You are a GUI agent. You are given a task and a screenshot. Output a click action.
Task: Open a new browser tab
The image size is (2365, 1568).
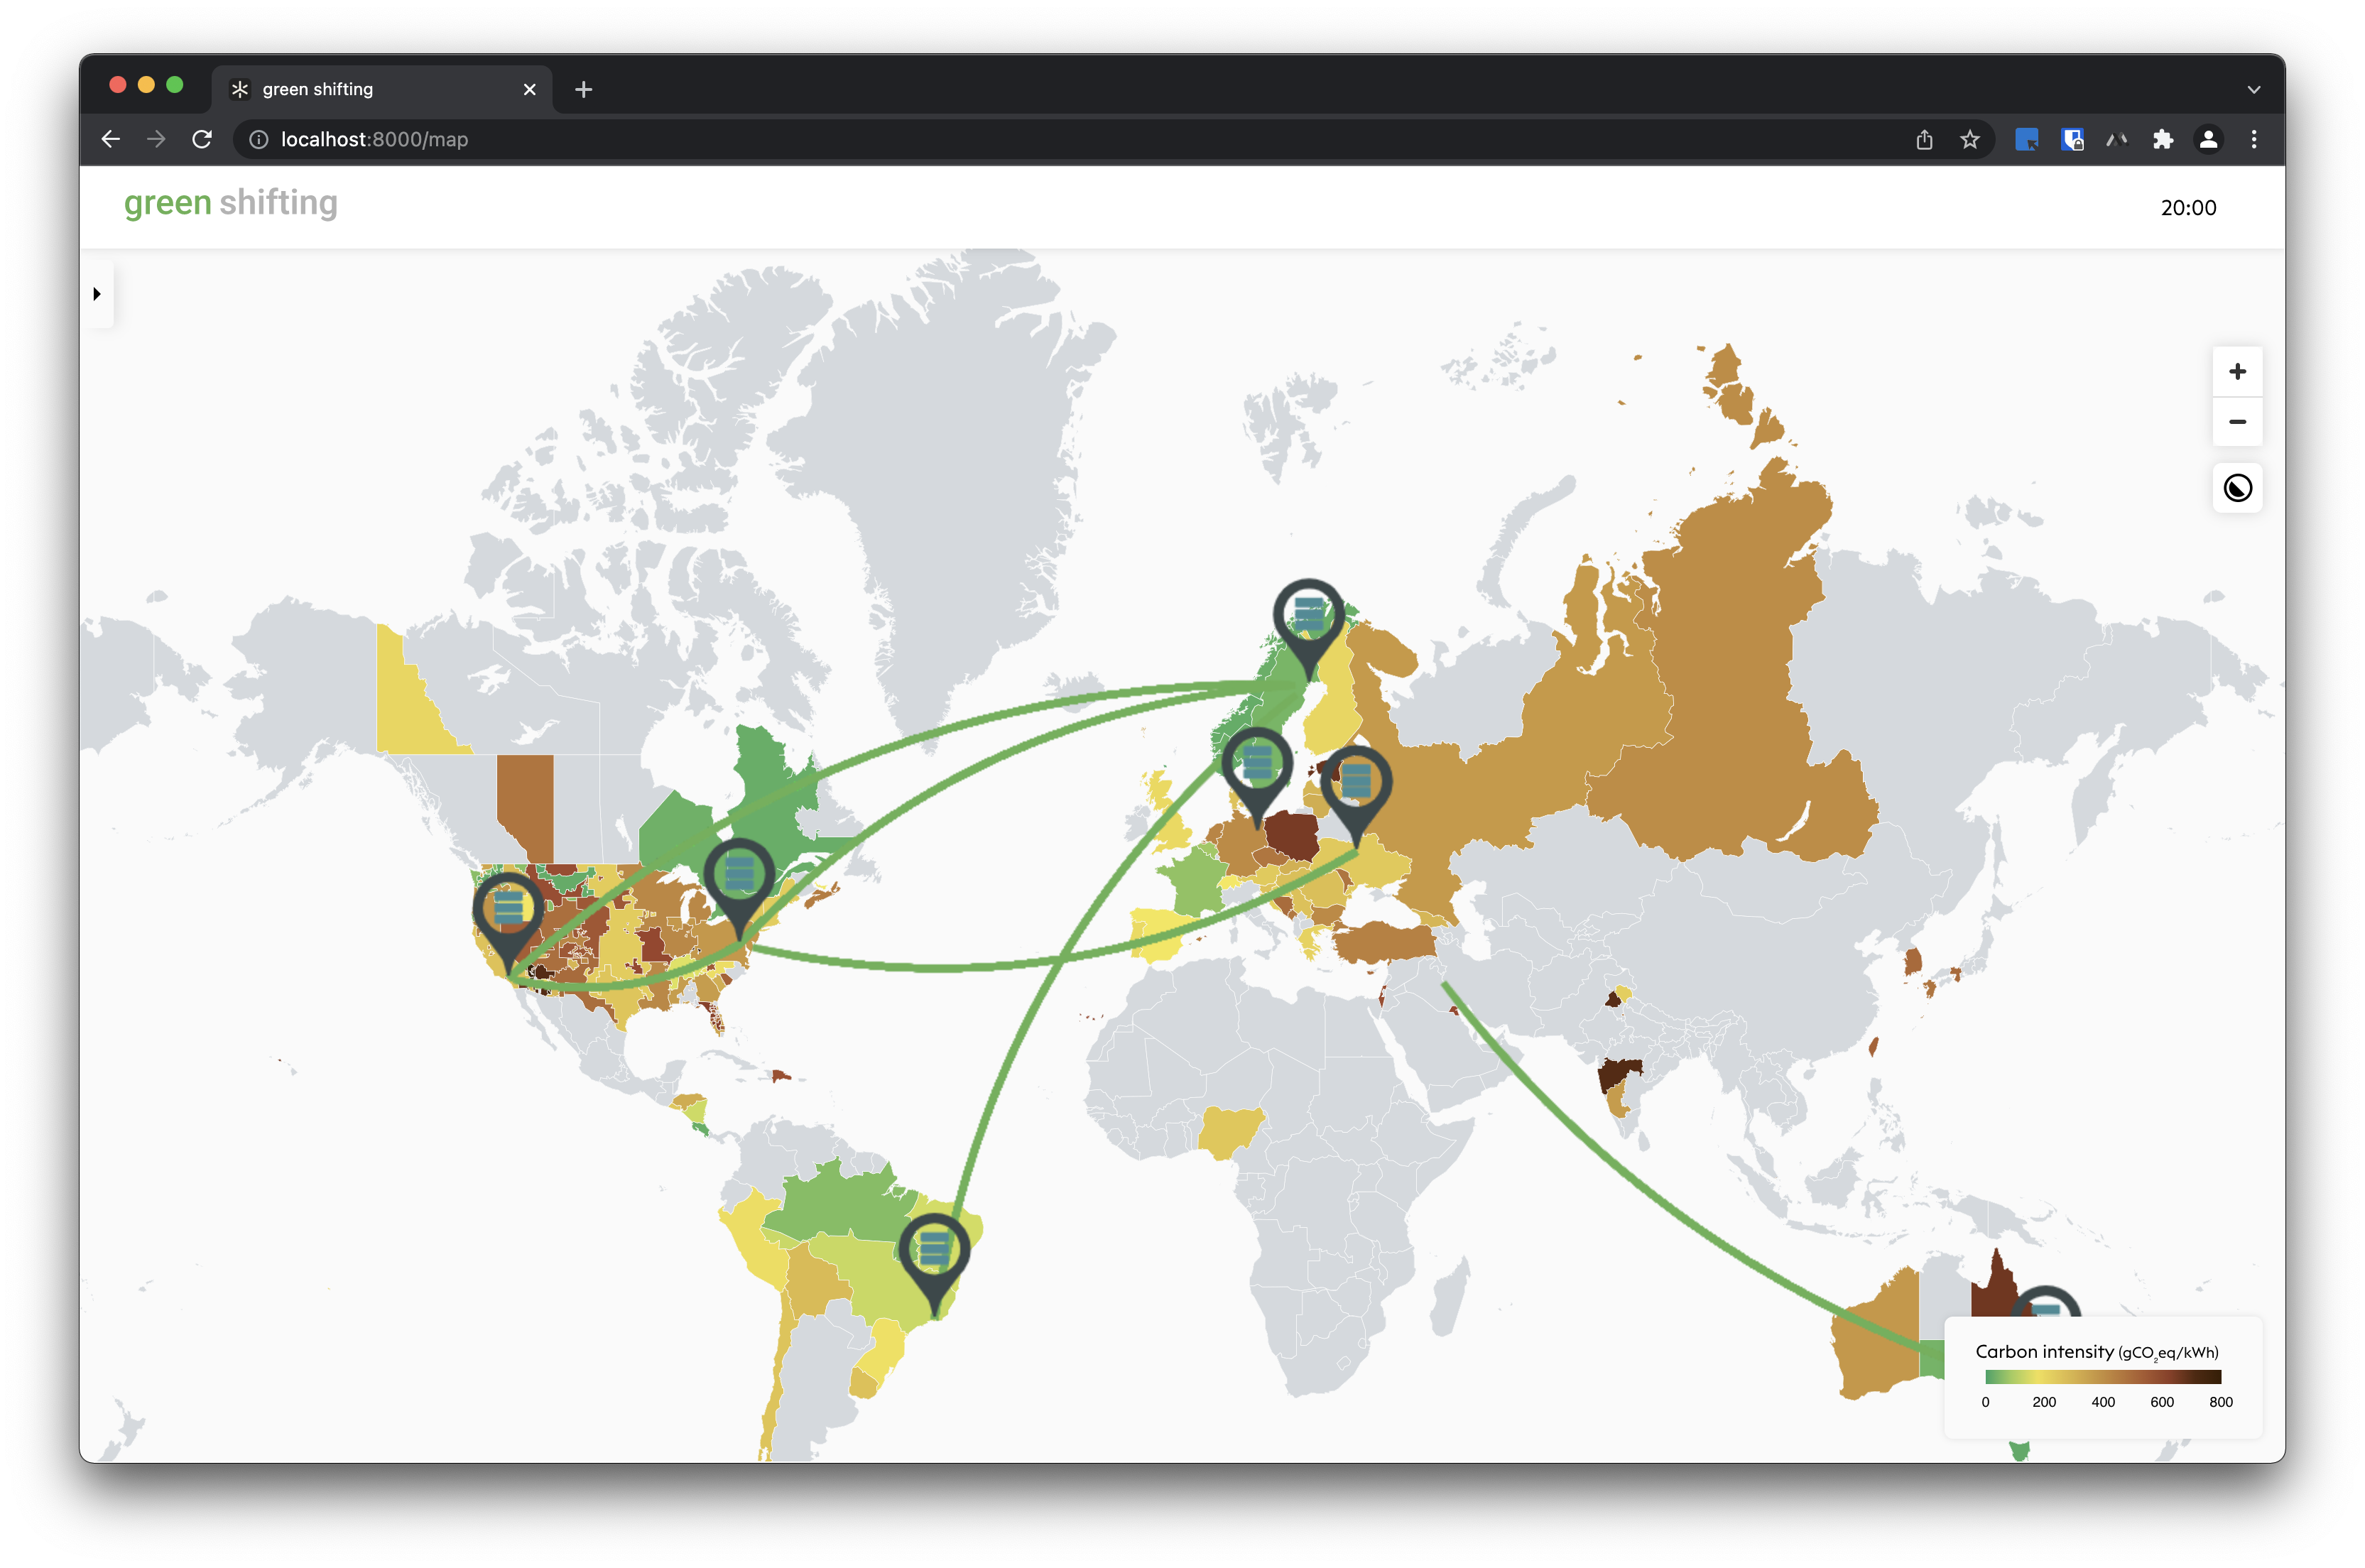coord(584,90)
